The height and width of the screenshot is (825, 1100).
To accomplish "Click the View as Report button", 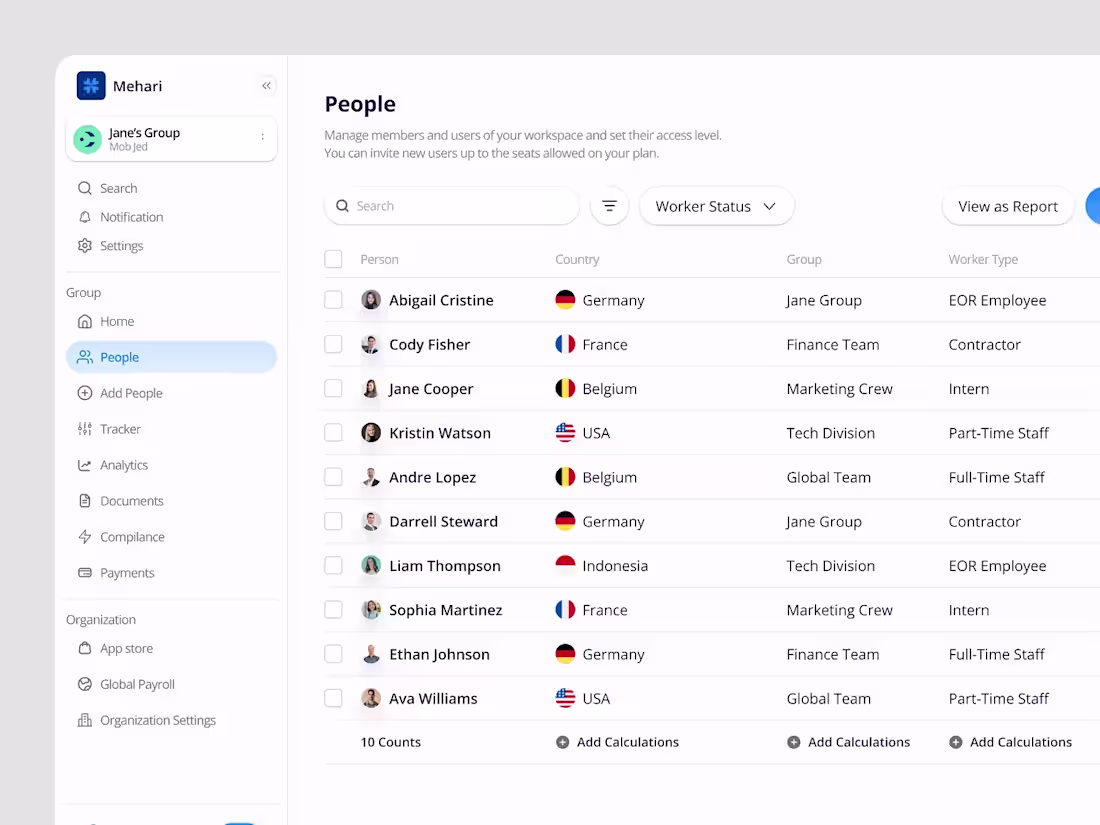I will click(x=1008, y=206).
